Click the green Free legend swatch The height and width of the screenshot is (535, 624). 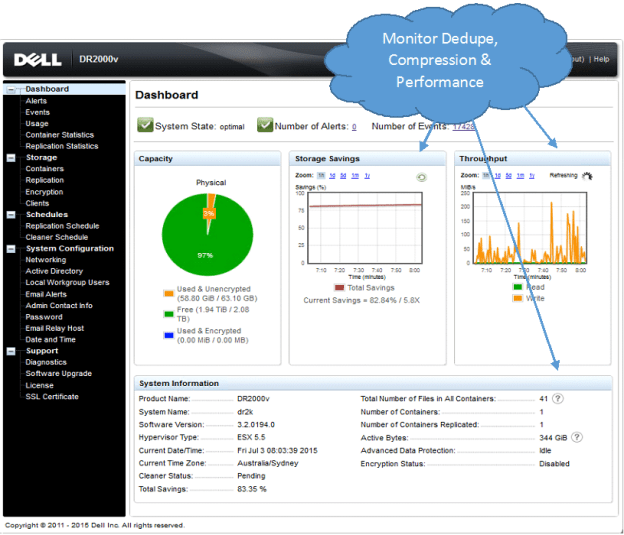[x=169, y=314]
